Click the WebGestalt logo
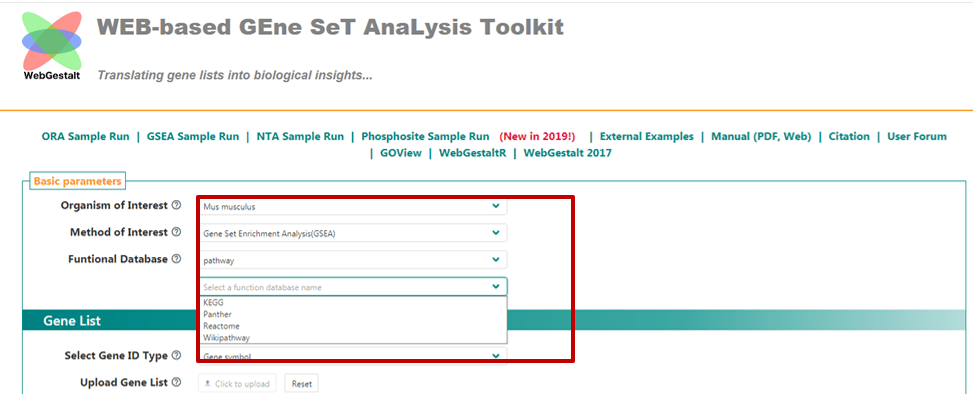 52,45
